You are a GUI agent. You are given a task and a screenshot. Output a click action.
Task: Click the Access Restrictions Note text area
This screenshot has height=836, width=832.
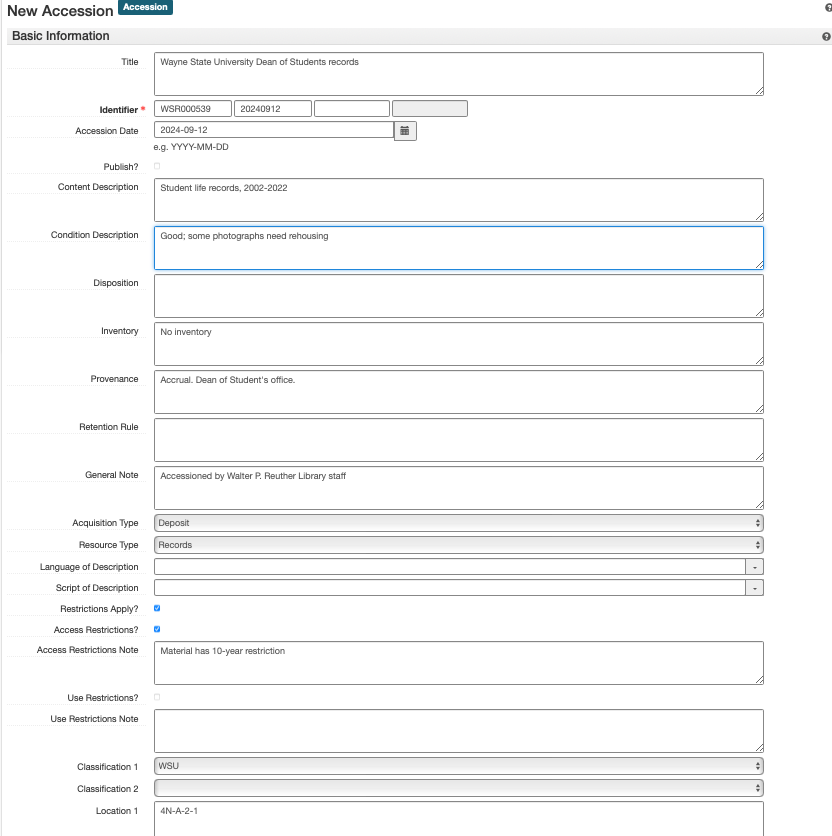click(x=458, y=663)
